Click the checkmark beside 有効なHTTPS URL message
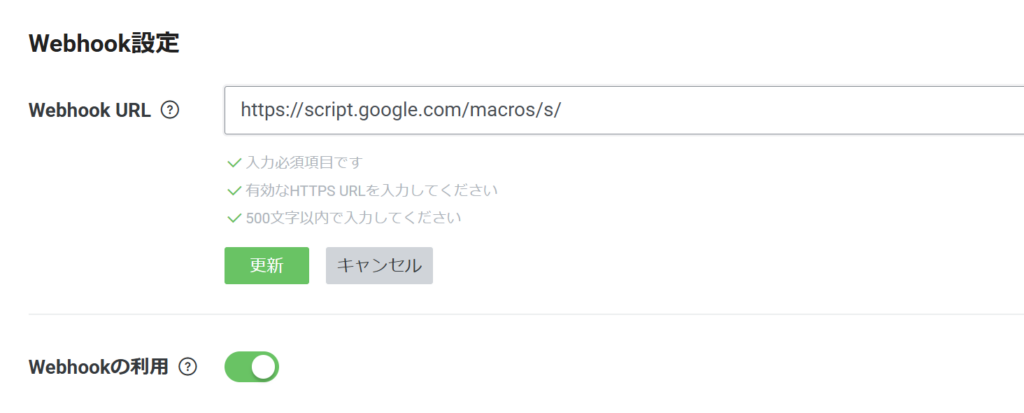Screen dimensions: 1024x413 pos(234,190)
